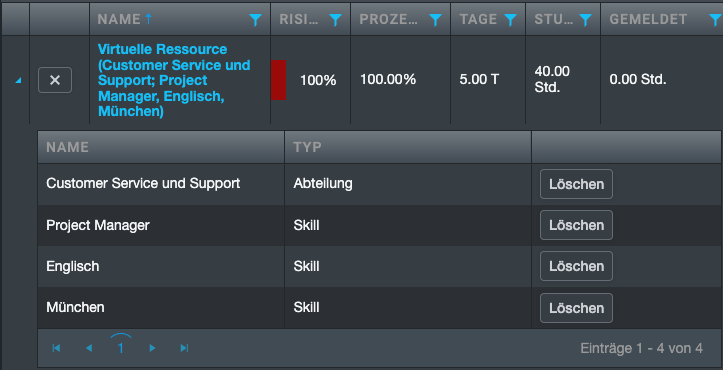Open the filter for the Tage column
The height and width of the screenshot is (370, 723).
click(510, 19)
